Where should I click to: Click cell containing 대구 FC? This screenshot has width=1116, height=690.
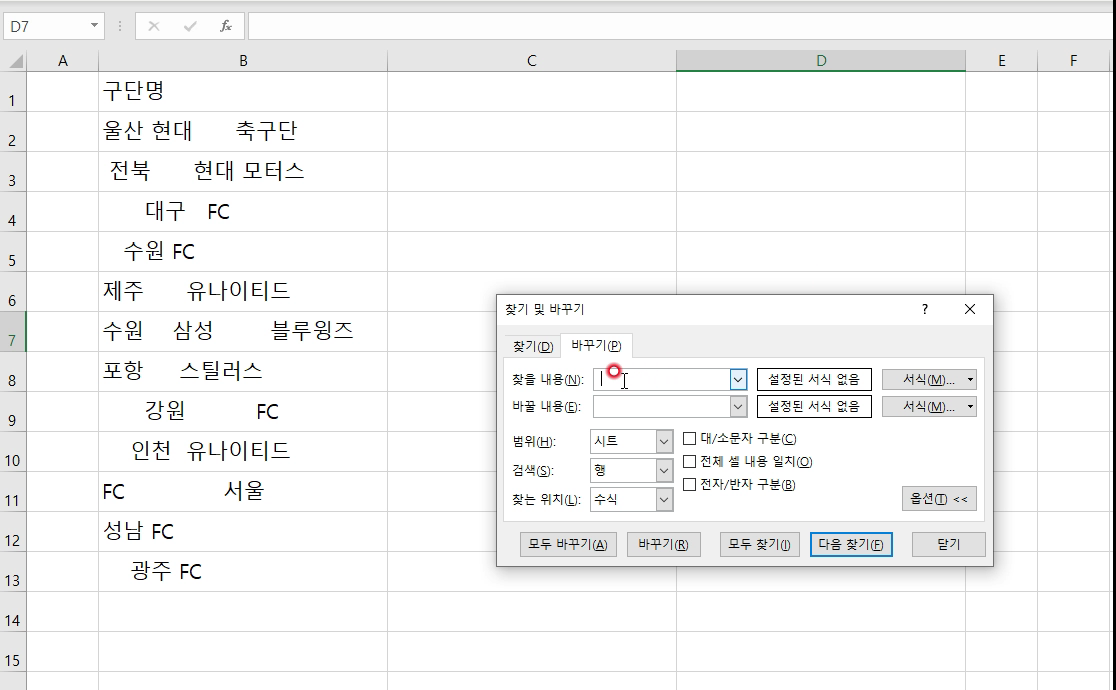(x=243, y=211)
